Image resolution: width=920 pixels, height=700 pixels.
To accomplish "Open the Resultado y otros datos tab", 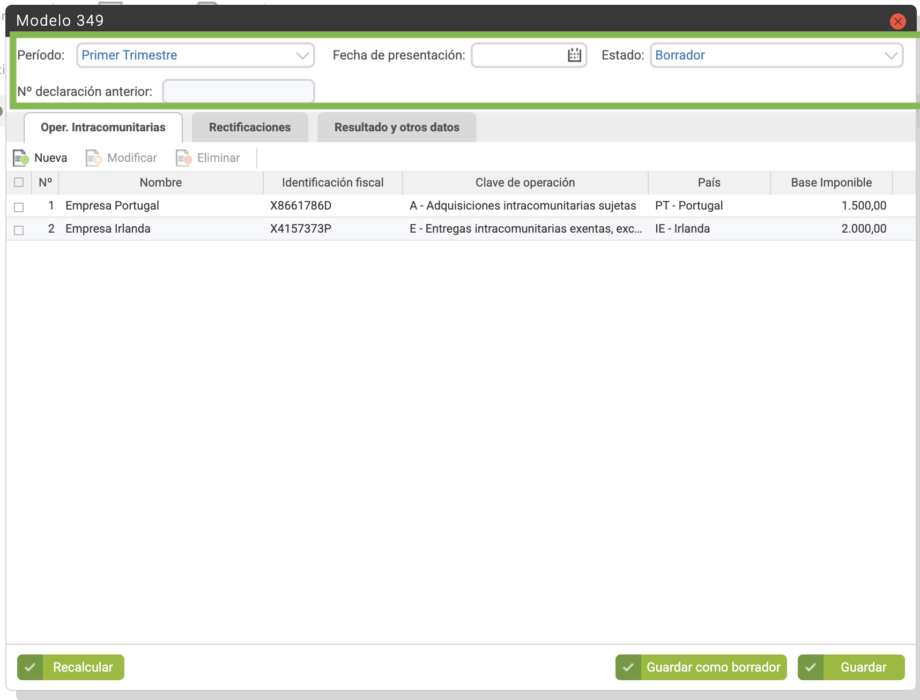I will coord(397,128).
